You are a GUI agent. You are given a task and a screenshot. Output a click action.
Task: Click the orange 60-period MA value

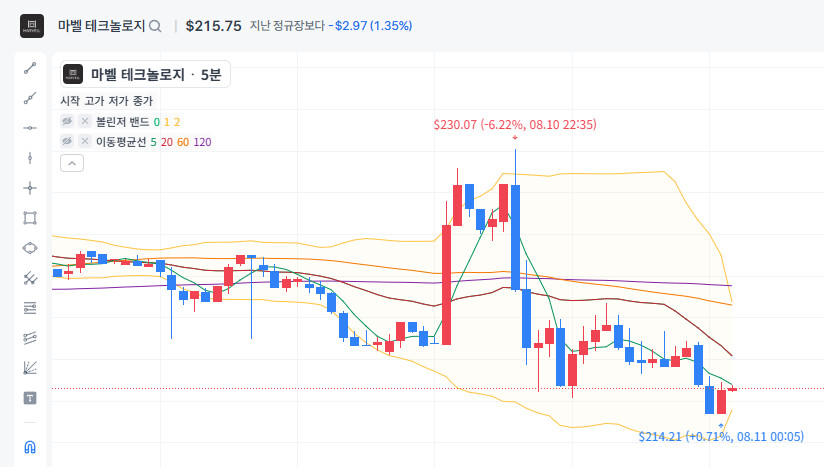pos(183,142)
